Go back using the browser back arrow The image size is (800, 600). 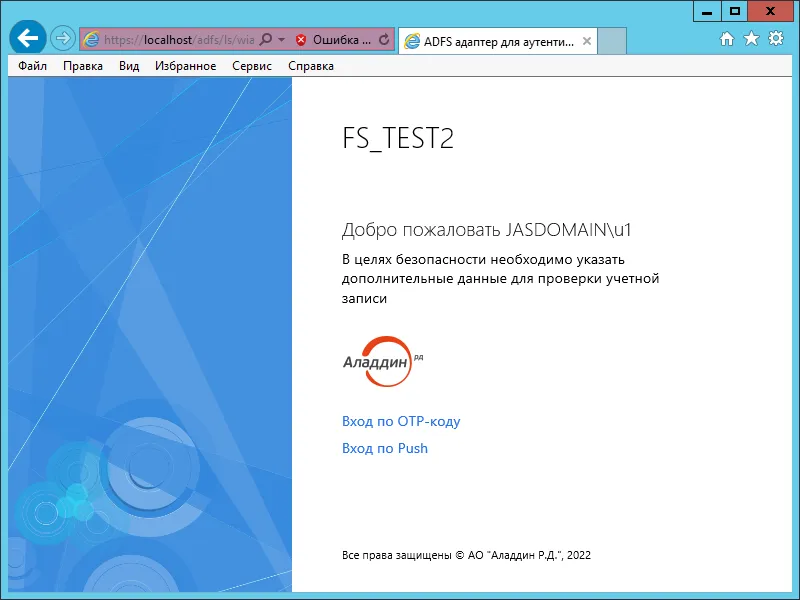[x=28, y=38]
